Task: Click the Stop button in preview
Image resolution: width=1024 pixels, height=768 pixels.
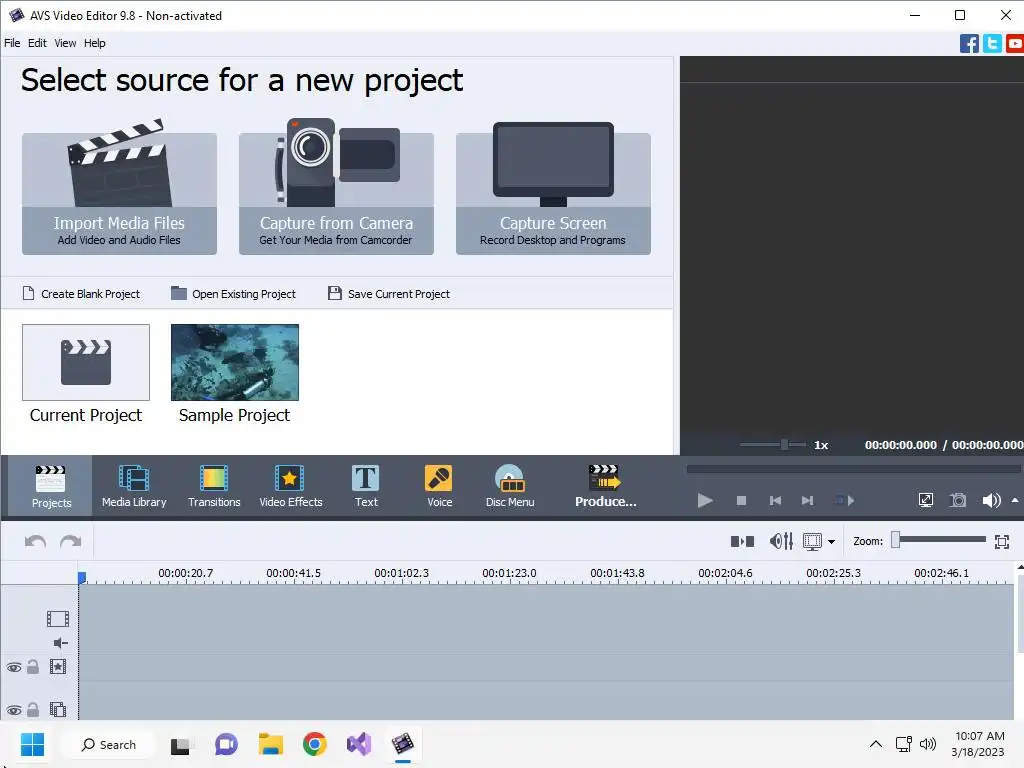Action: click(741, 501)
